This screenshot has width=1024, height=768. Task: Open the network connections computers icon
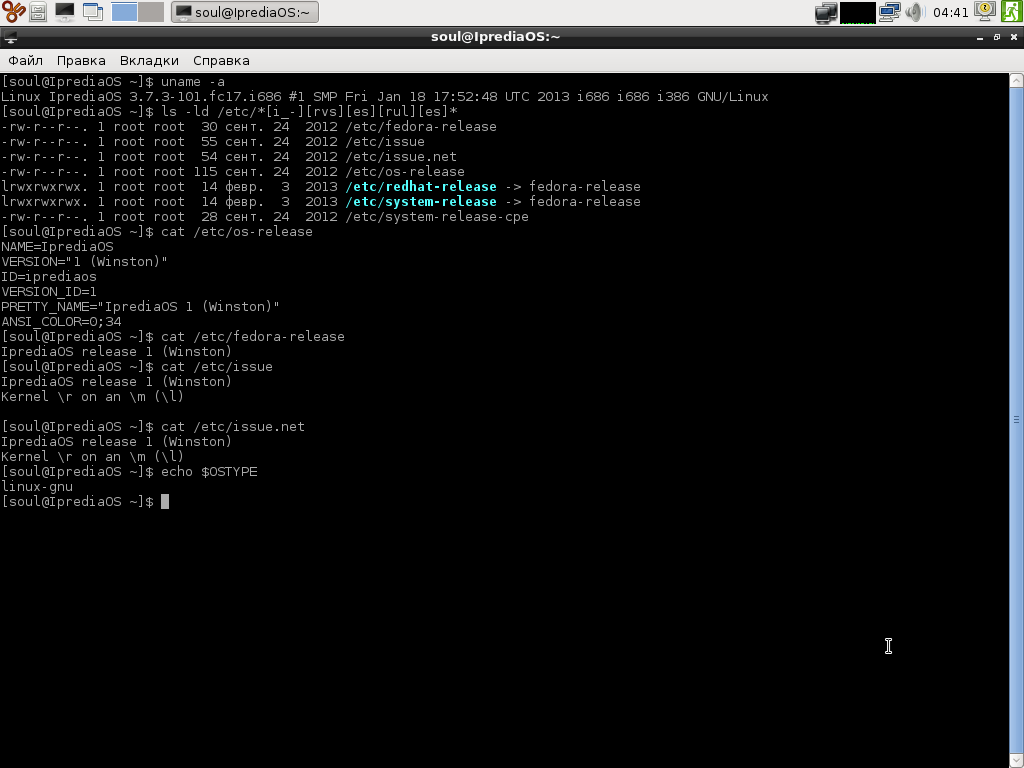889,12
